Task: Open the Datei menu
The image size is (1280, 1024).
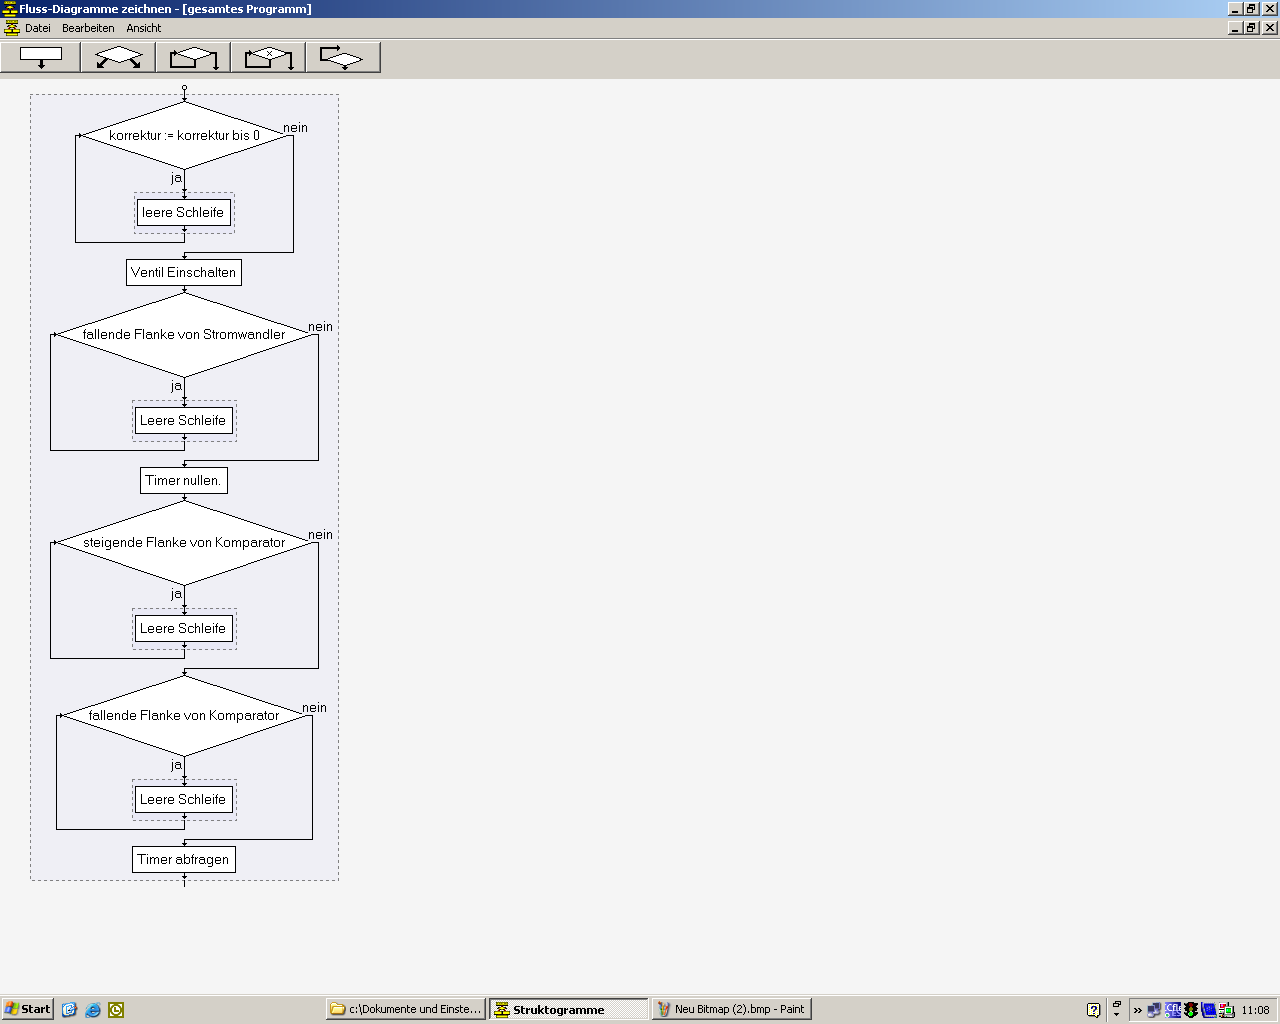Action: point(38,28)
